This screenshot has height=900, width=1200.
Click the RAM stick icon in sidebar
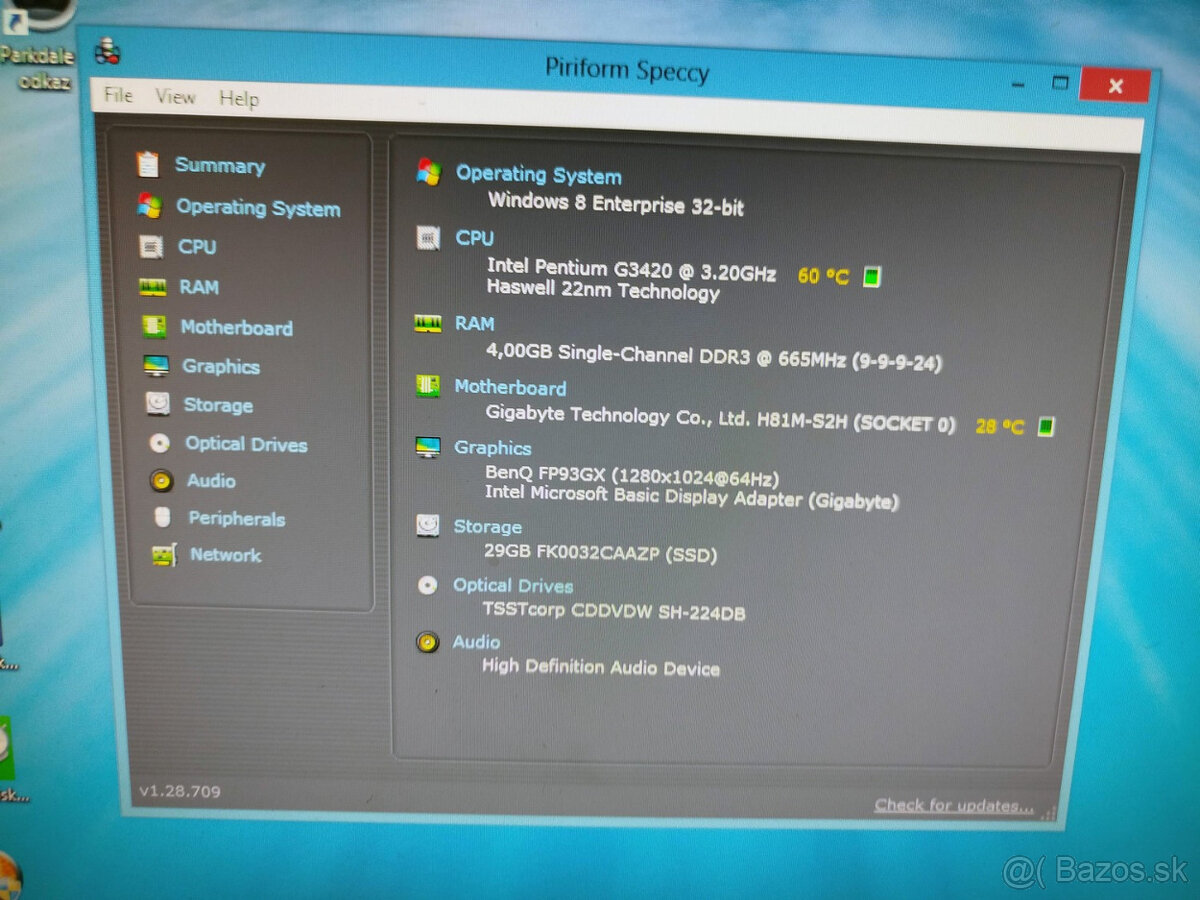[x=152, y=287]
